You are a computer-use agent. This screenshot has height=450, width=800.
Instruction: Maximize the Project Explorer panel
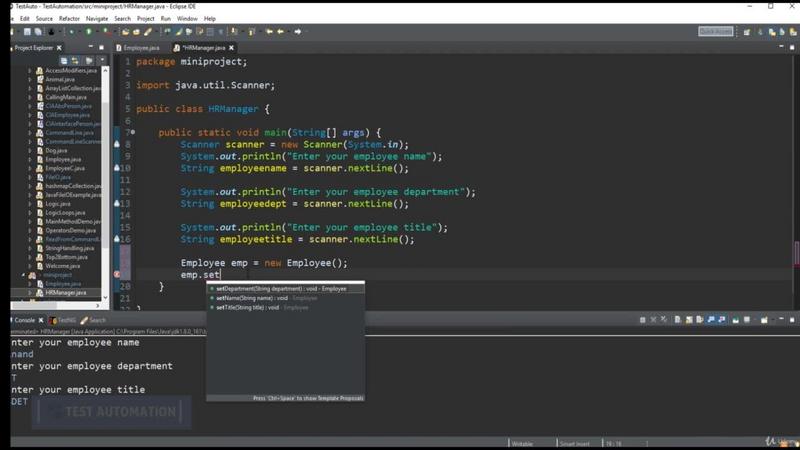[101, 47]
